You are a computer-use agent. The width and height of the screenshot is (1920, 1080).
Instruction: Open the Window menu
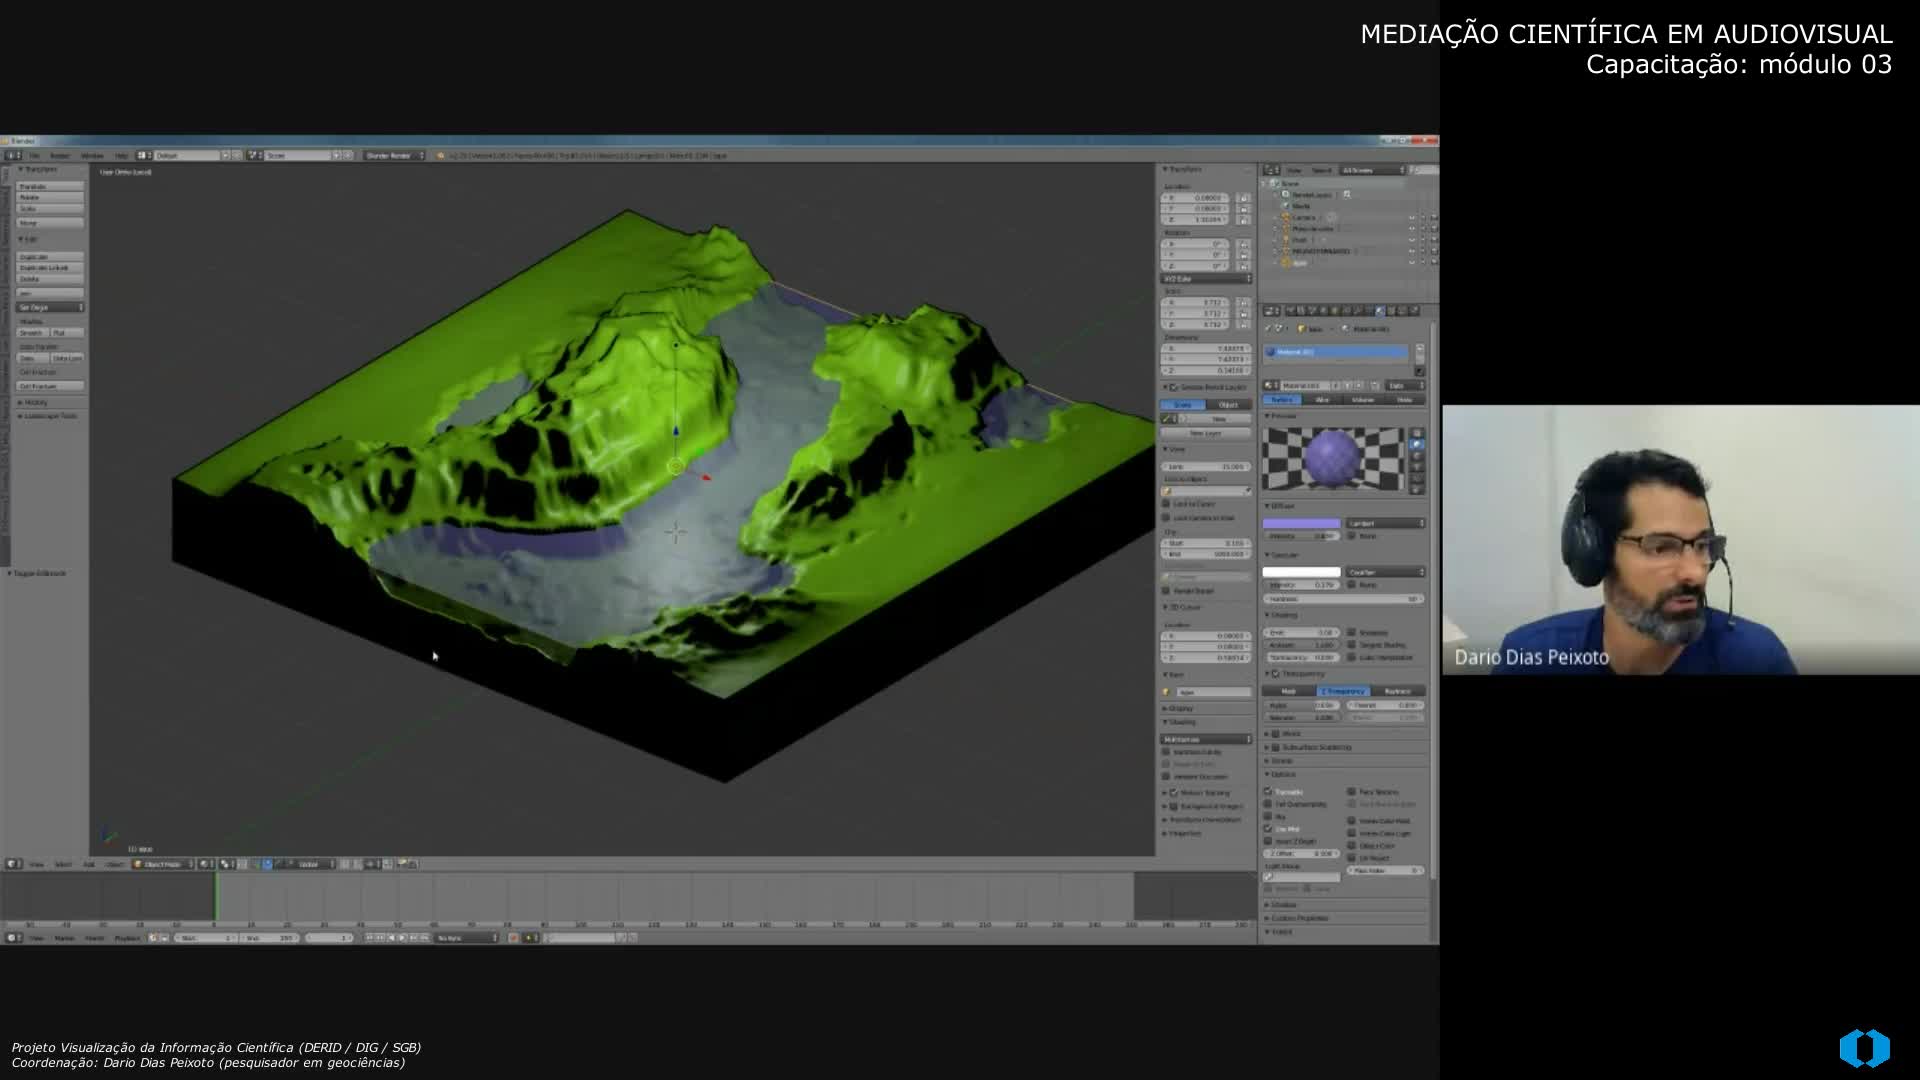point(92,155)
